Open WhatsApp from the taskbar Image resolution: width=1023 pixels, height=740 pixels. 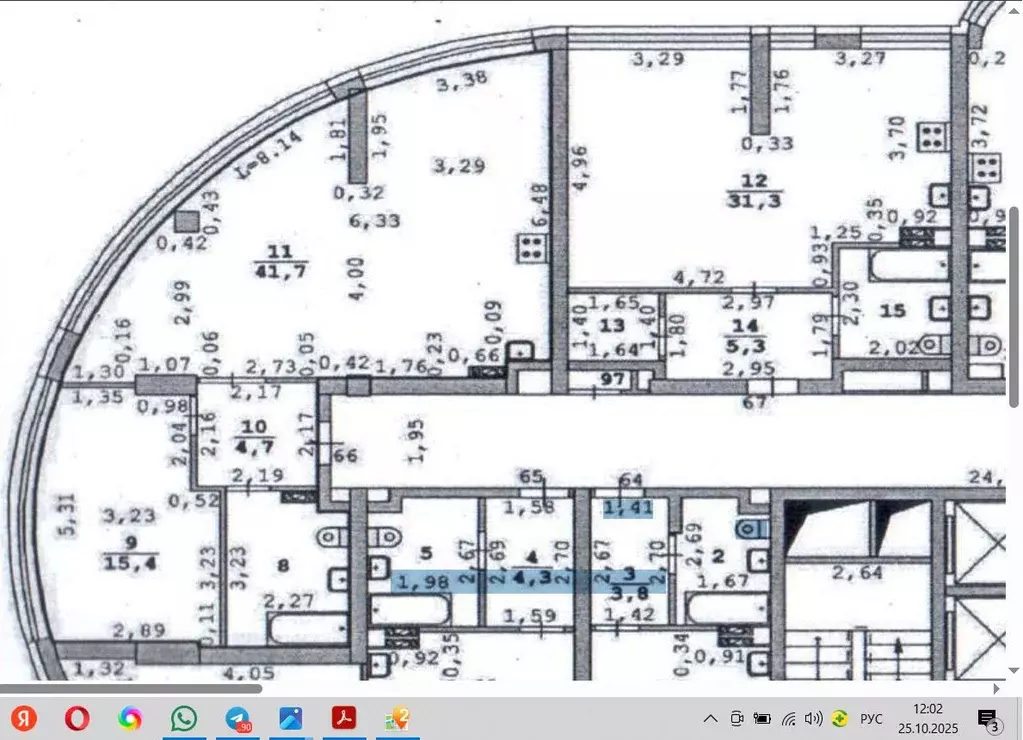184,718
